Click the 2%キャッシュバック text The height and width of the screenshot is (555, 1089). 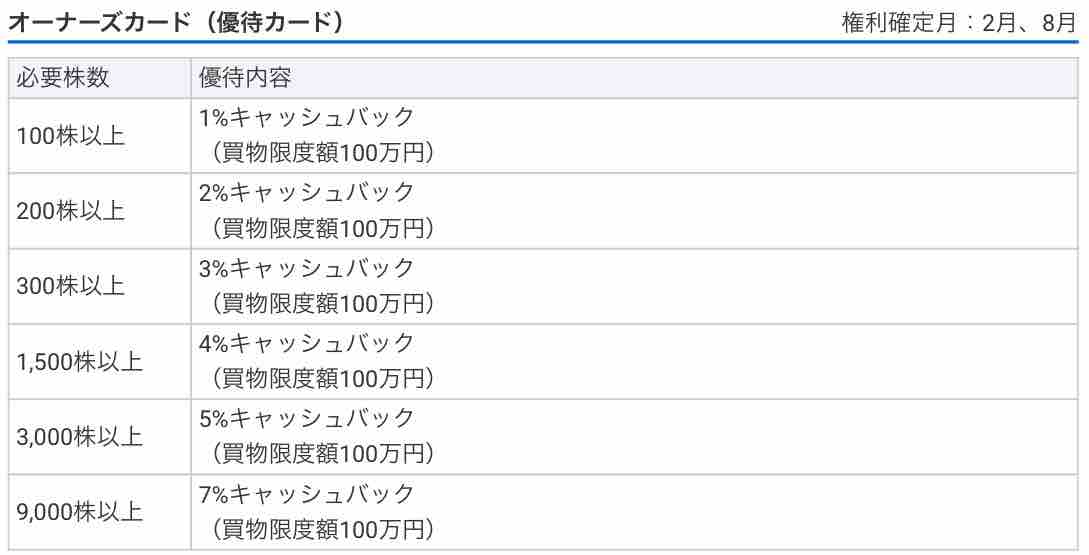306,192
